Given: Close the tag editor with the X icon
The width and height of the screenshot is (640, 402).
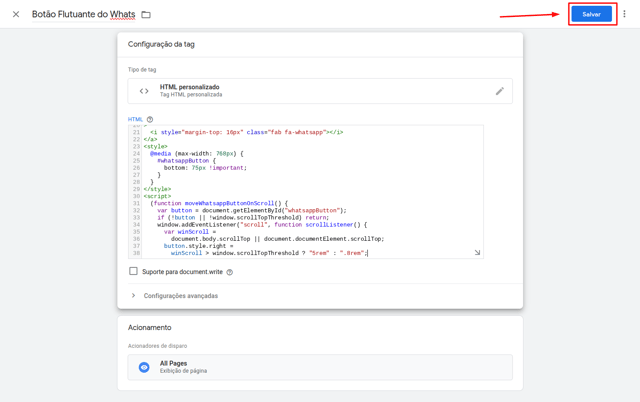Looking at the screenshot, I should coord(16,15).
